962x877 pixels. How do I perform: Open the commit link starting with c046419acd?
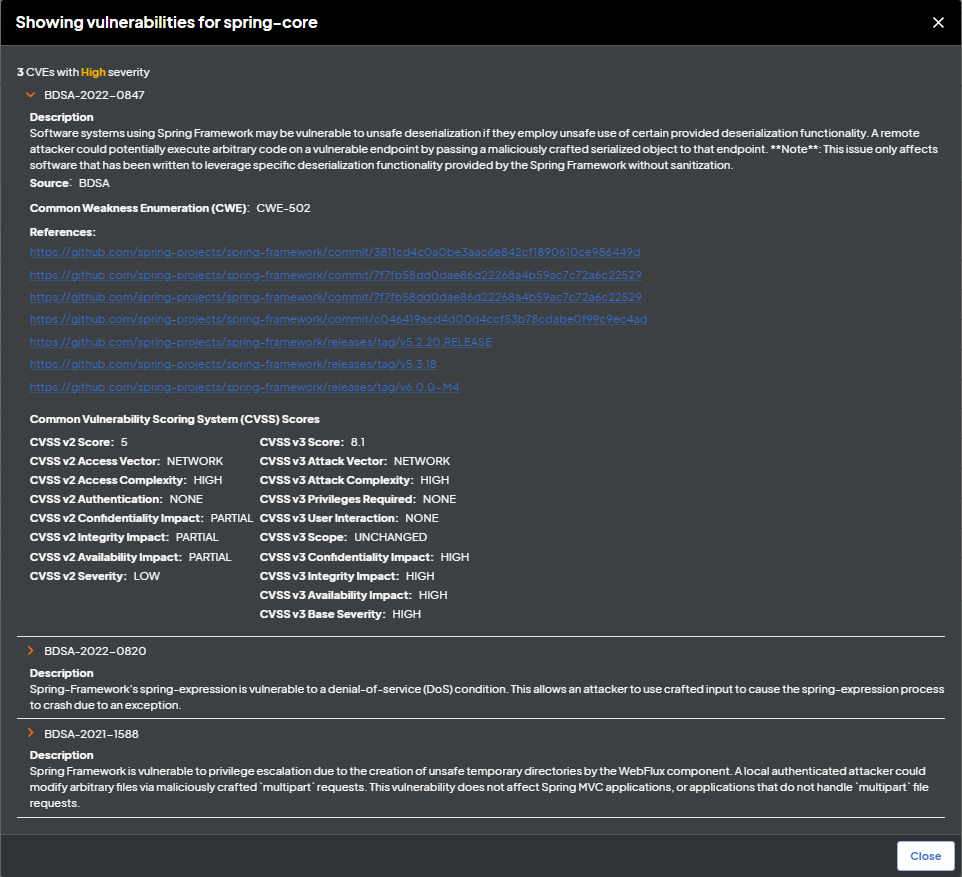point(338,319)
